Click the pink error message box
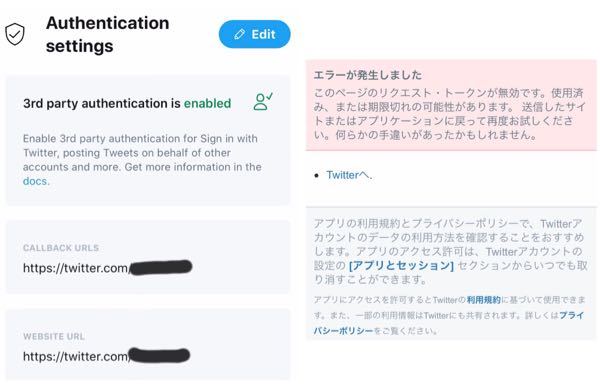This screenshot has height=384, width=600. point(451,105)
